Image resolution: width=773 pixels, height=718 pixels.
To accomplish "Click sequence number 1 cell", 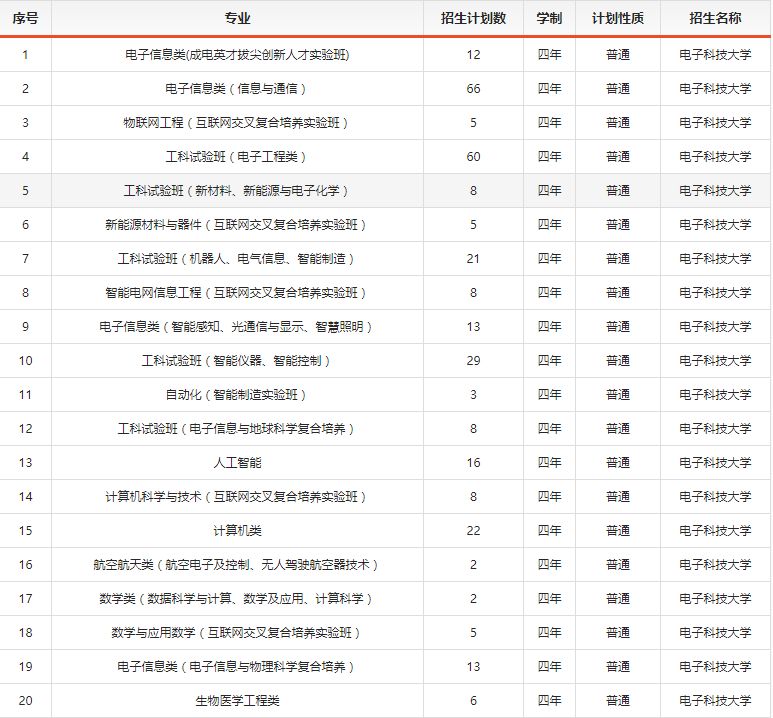I will (x=25, y=55).
